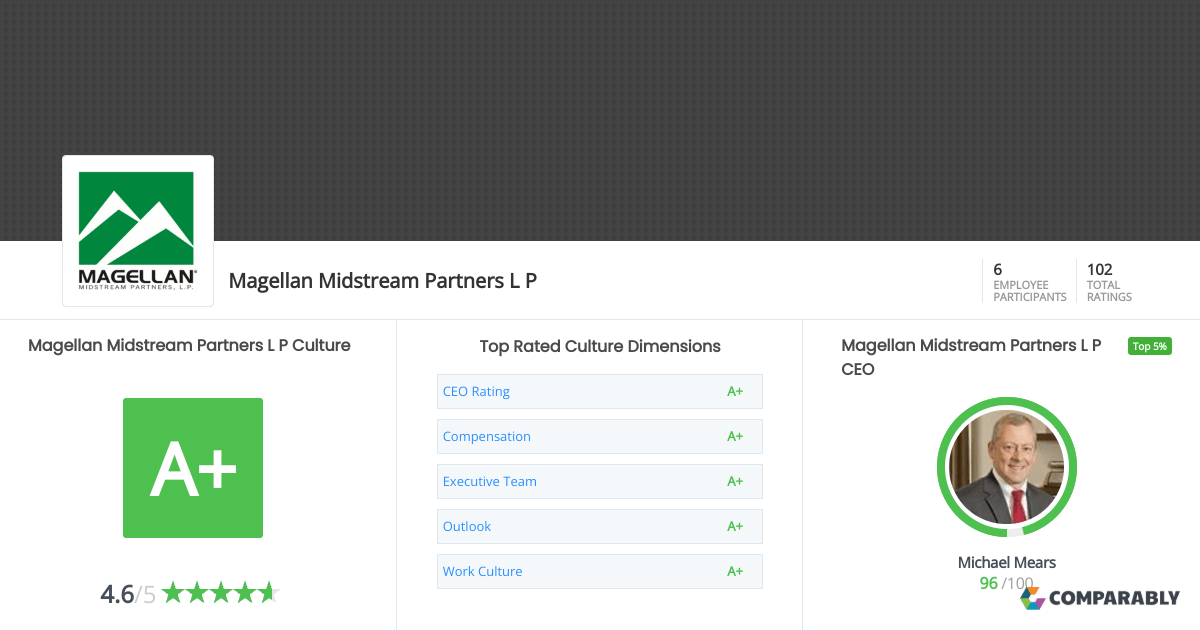Click the Magellan company logo
The width and height of the screenshot is (1200, 630).
[x=137, y=229]
